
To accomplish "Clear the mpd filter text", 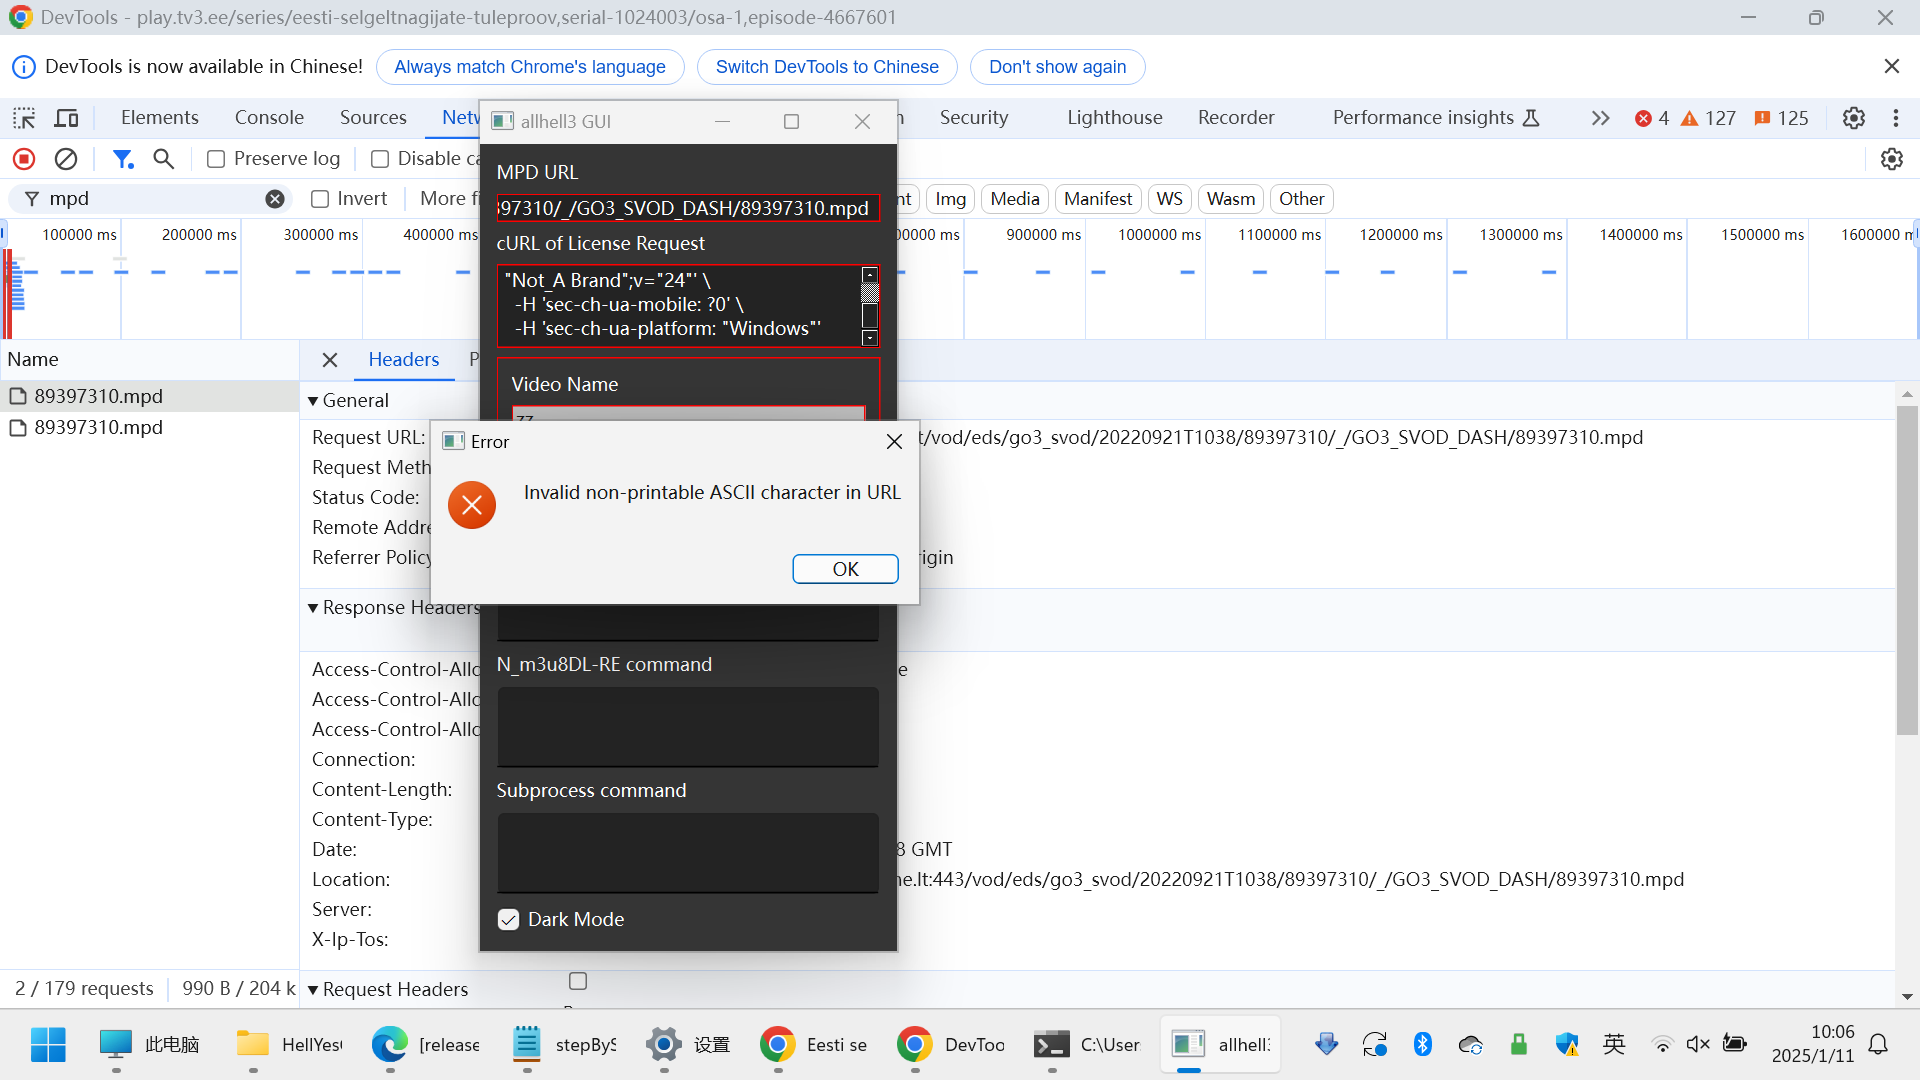I will pos(275,199).
